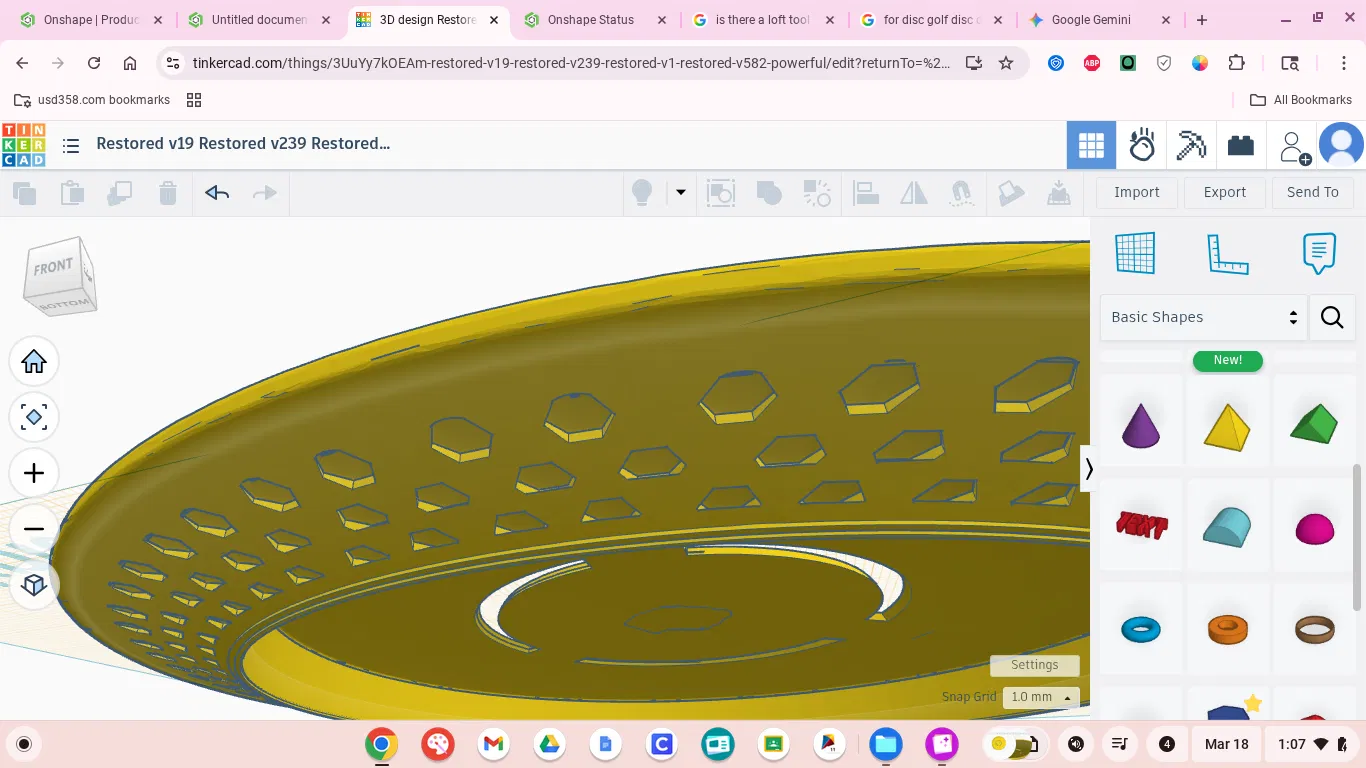1366x768 pixels.
Task: Click the Mirror tool
Action: (x=914, y=193)
